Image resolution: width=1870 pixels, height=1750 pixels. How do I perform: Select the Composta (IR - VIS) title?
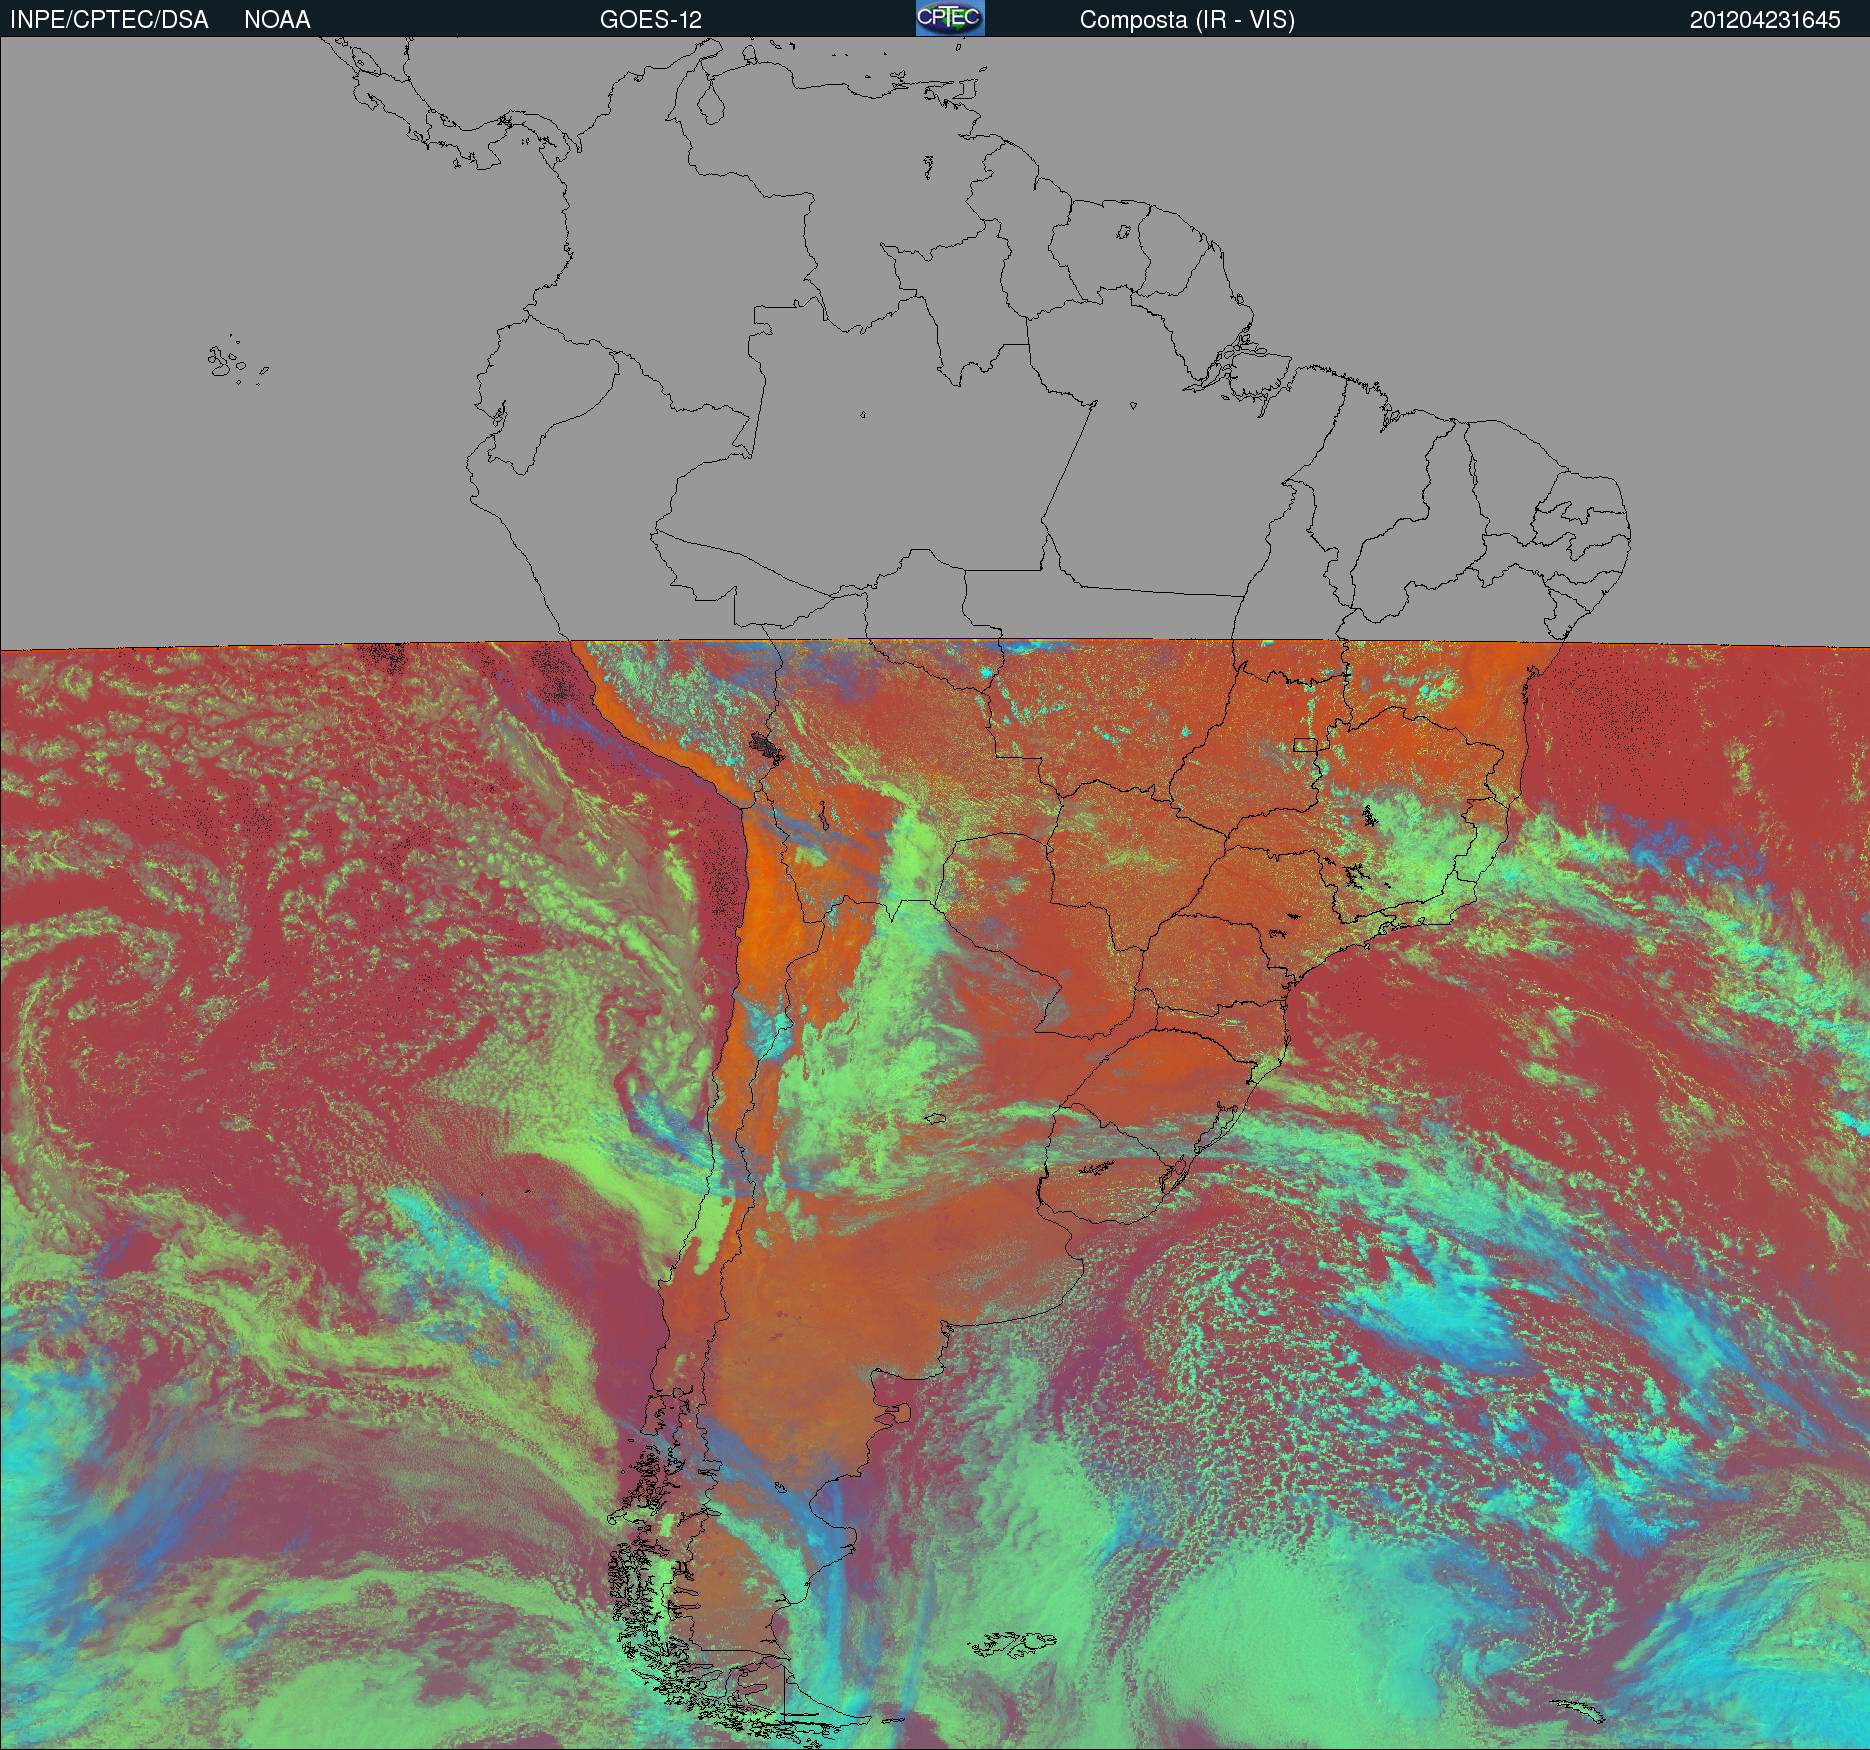pyautogui.click(x=1187, y=20)
